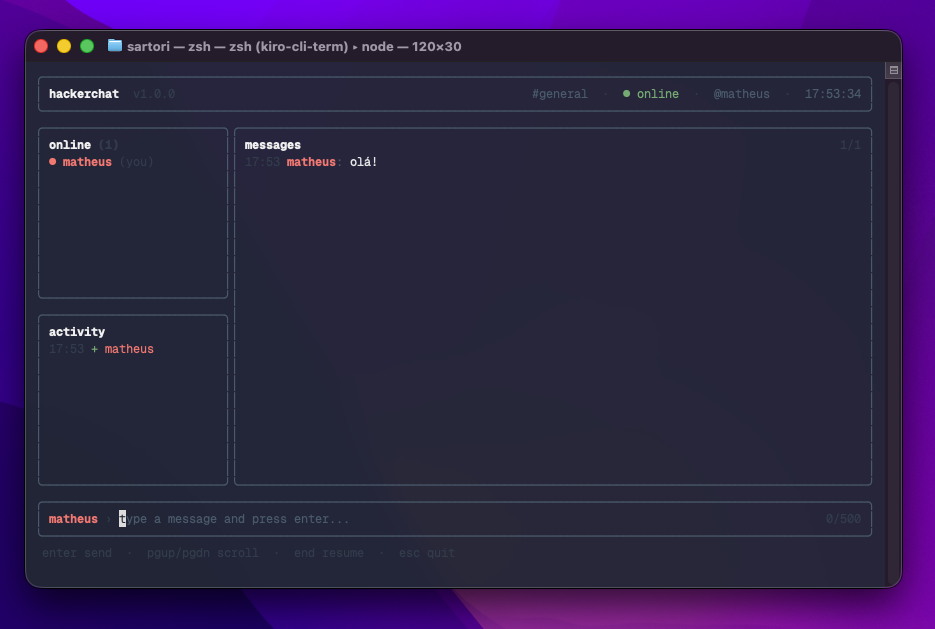
Task: Click the '(you)' label in online list
Action: pyautogui.click(x=136, y=162)
